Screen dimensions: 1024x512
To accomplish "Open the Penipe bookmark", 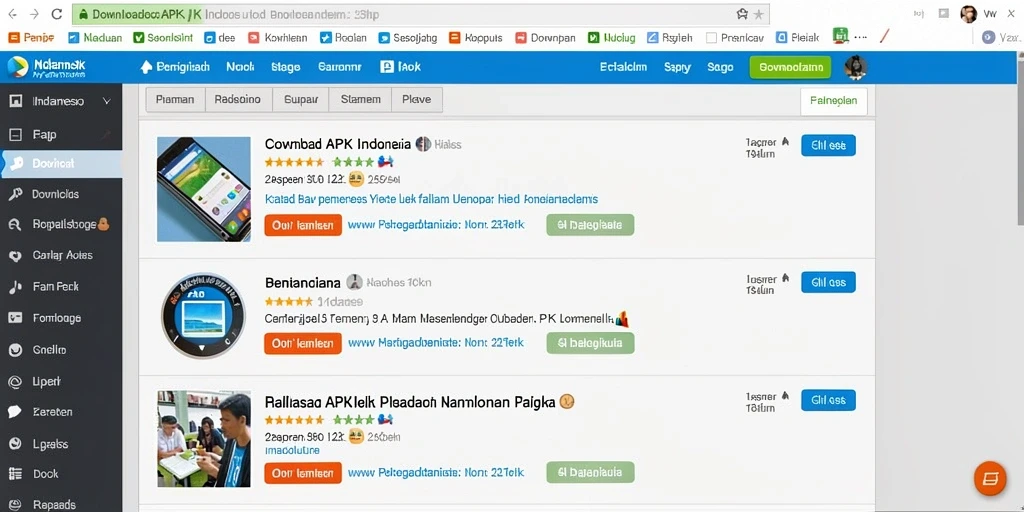I will point(31,38).
